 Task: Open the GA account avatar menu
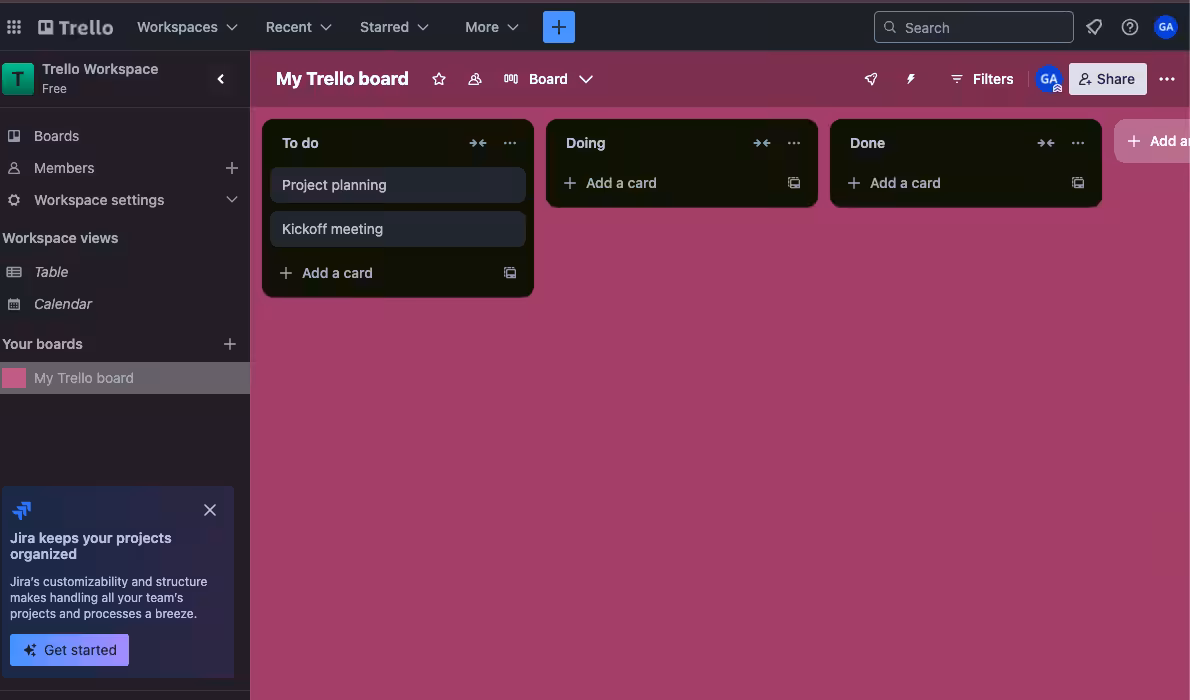[x=1166, y=27]
